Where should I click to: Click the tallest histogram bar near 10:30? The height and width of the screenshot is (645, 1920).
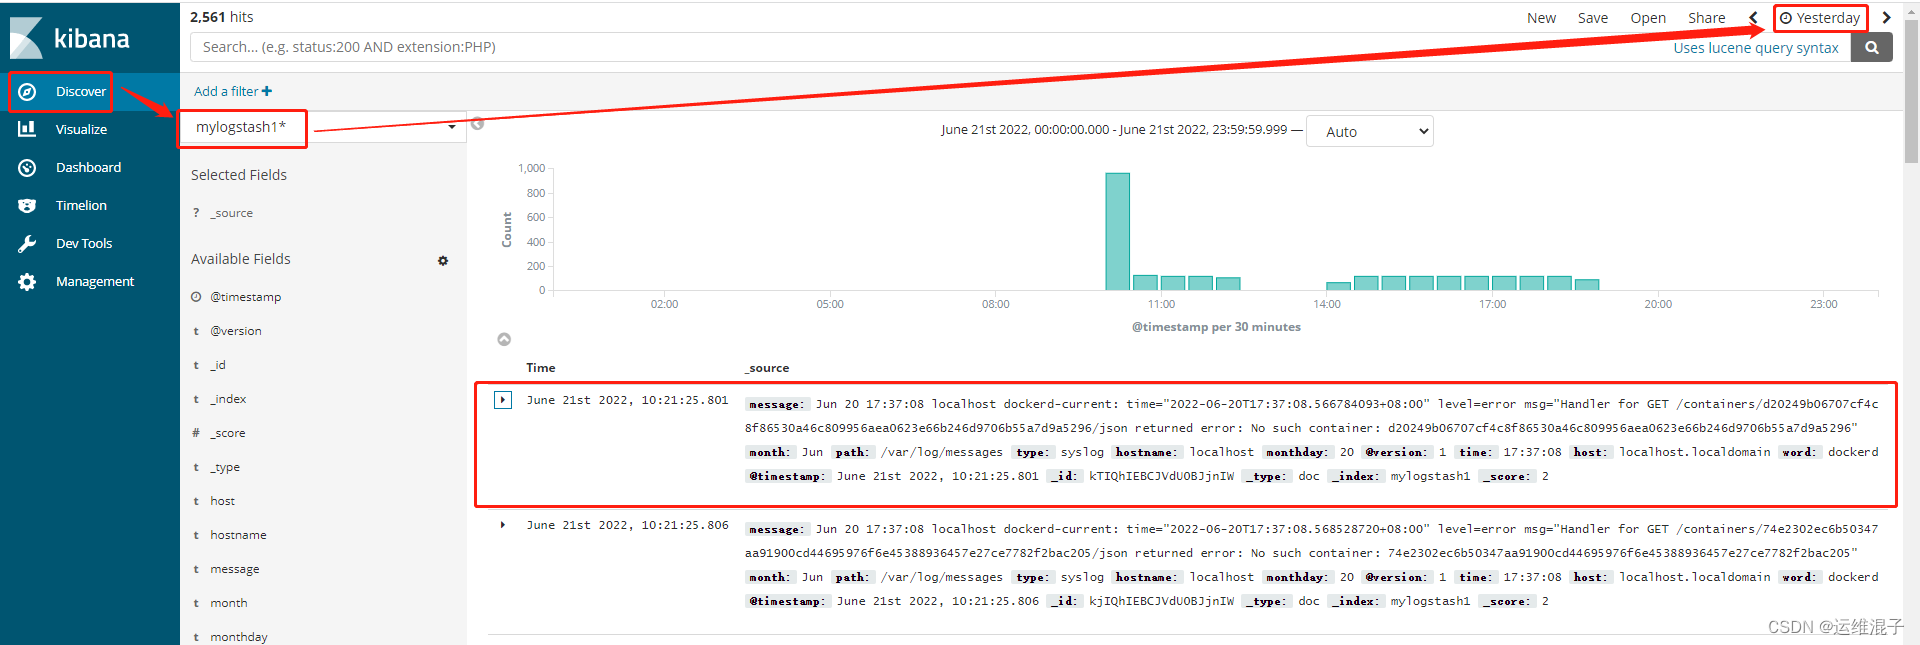coord(1118,232)
